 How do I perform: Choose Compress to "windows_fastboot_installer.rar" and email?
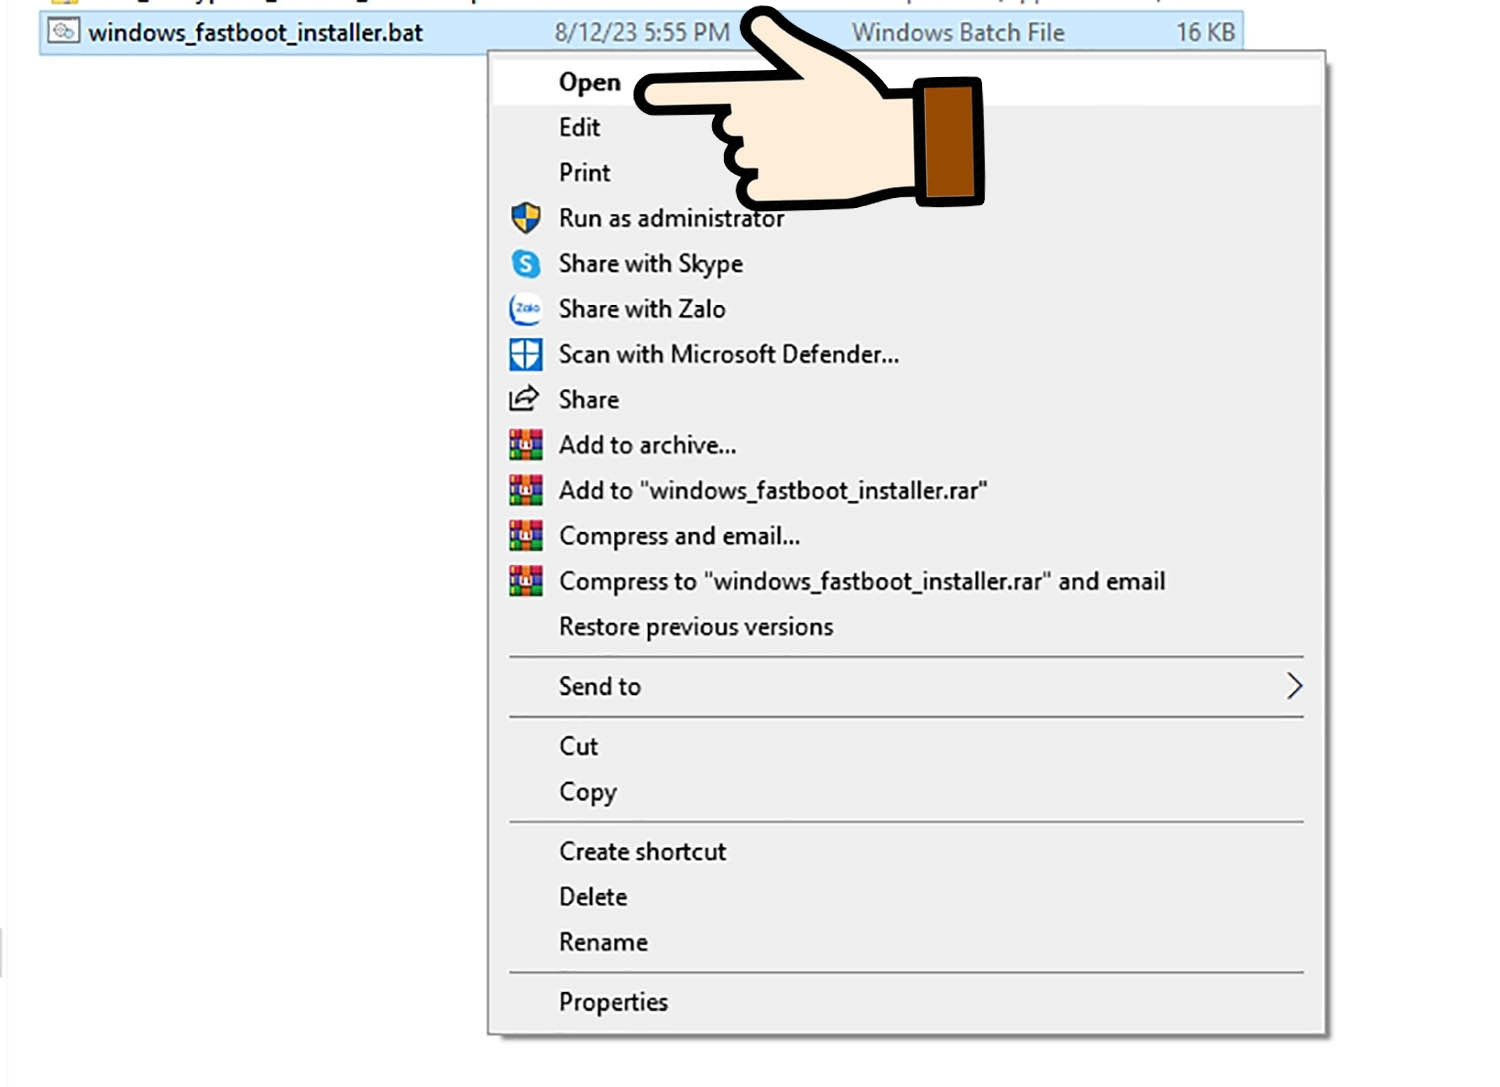(x=906, y=581)
